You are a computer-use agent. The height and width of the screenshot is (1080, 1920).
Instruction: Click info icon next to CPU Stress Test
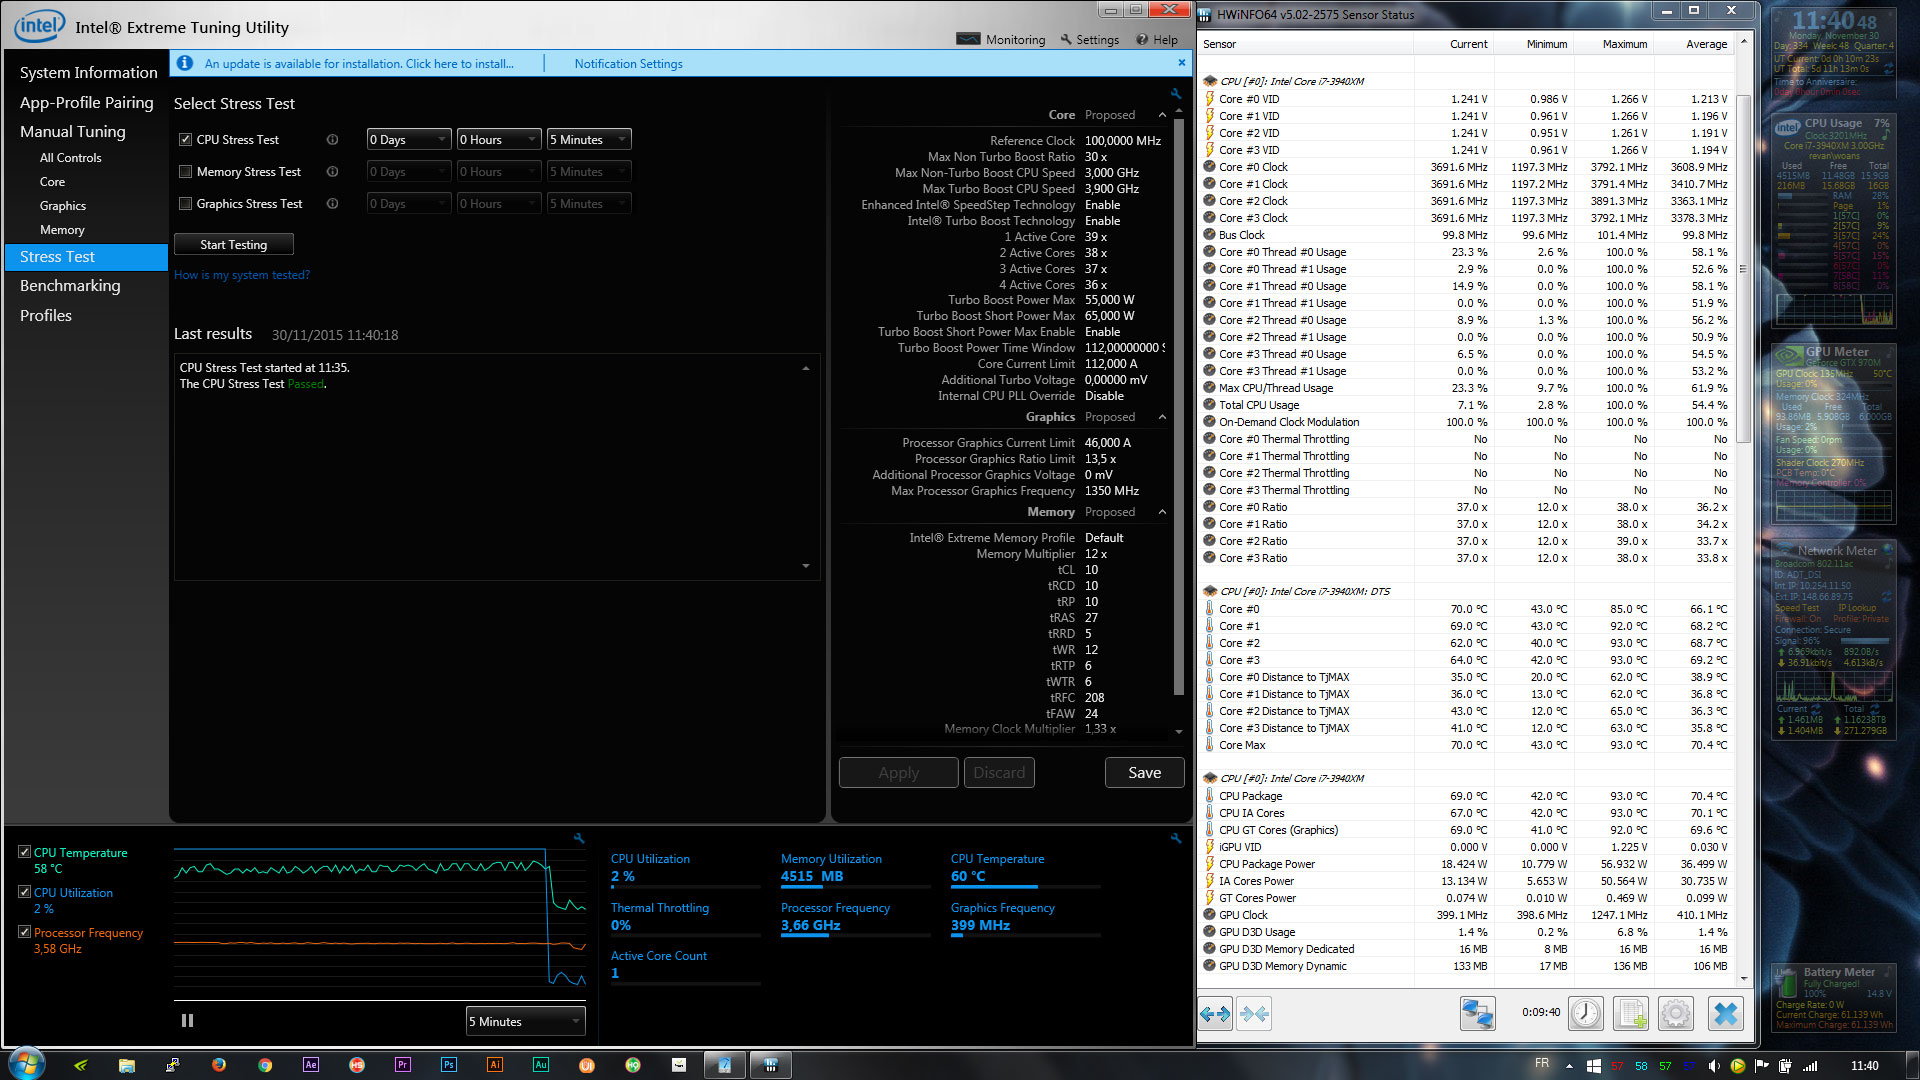[332, 140]
